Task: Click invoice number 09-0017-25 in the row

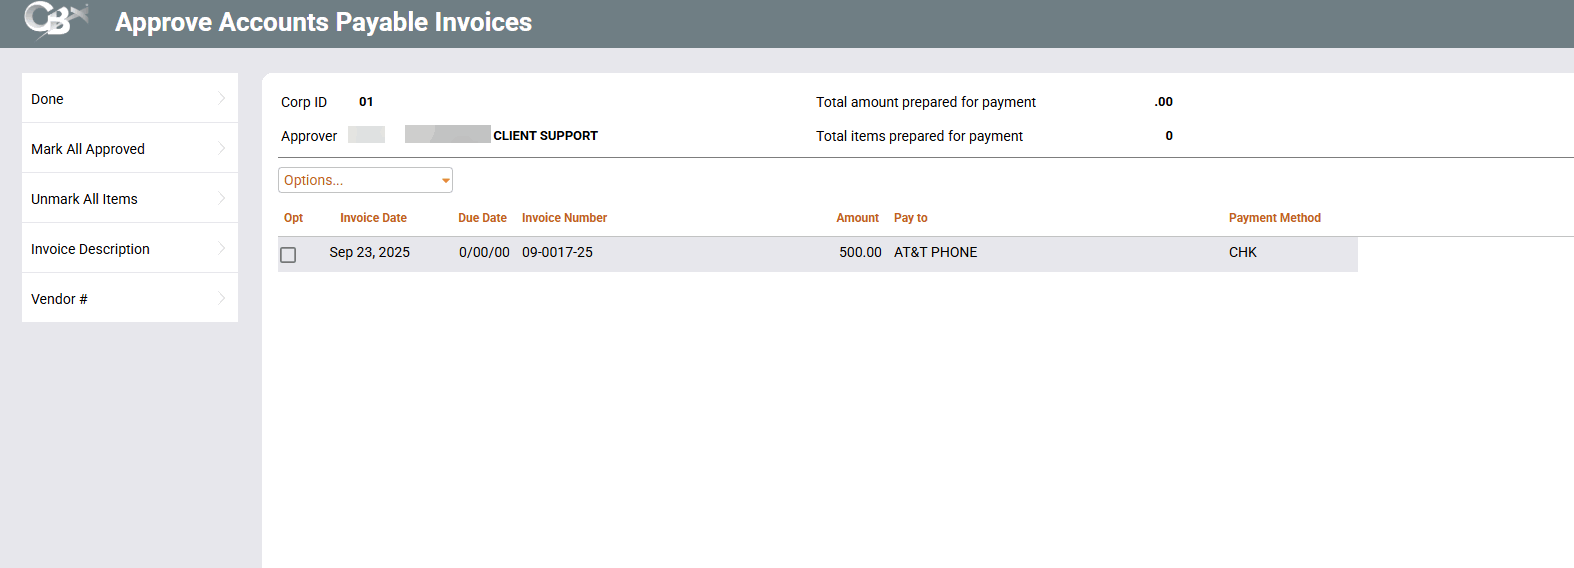Action: (557, 252)
